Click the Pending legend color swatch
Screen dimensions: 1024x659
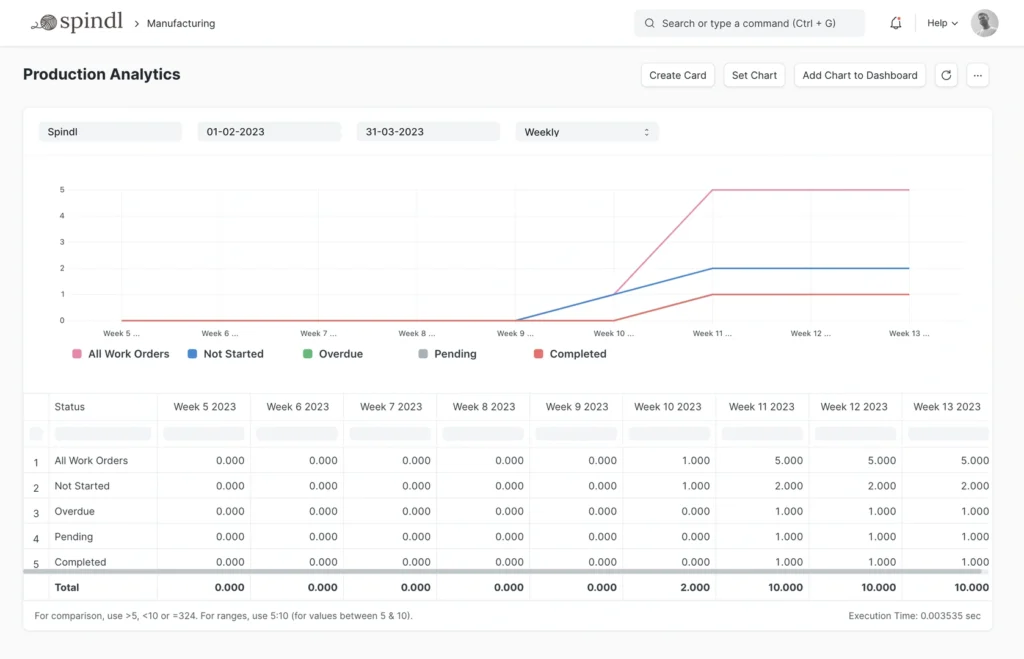tap(423, 354)
